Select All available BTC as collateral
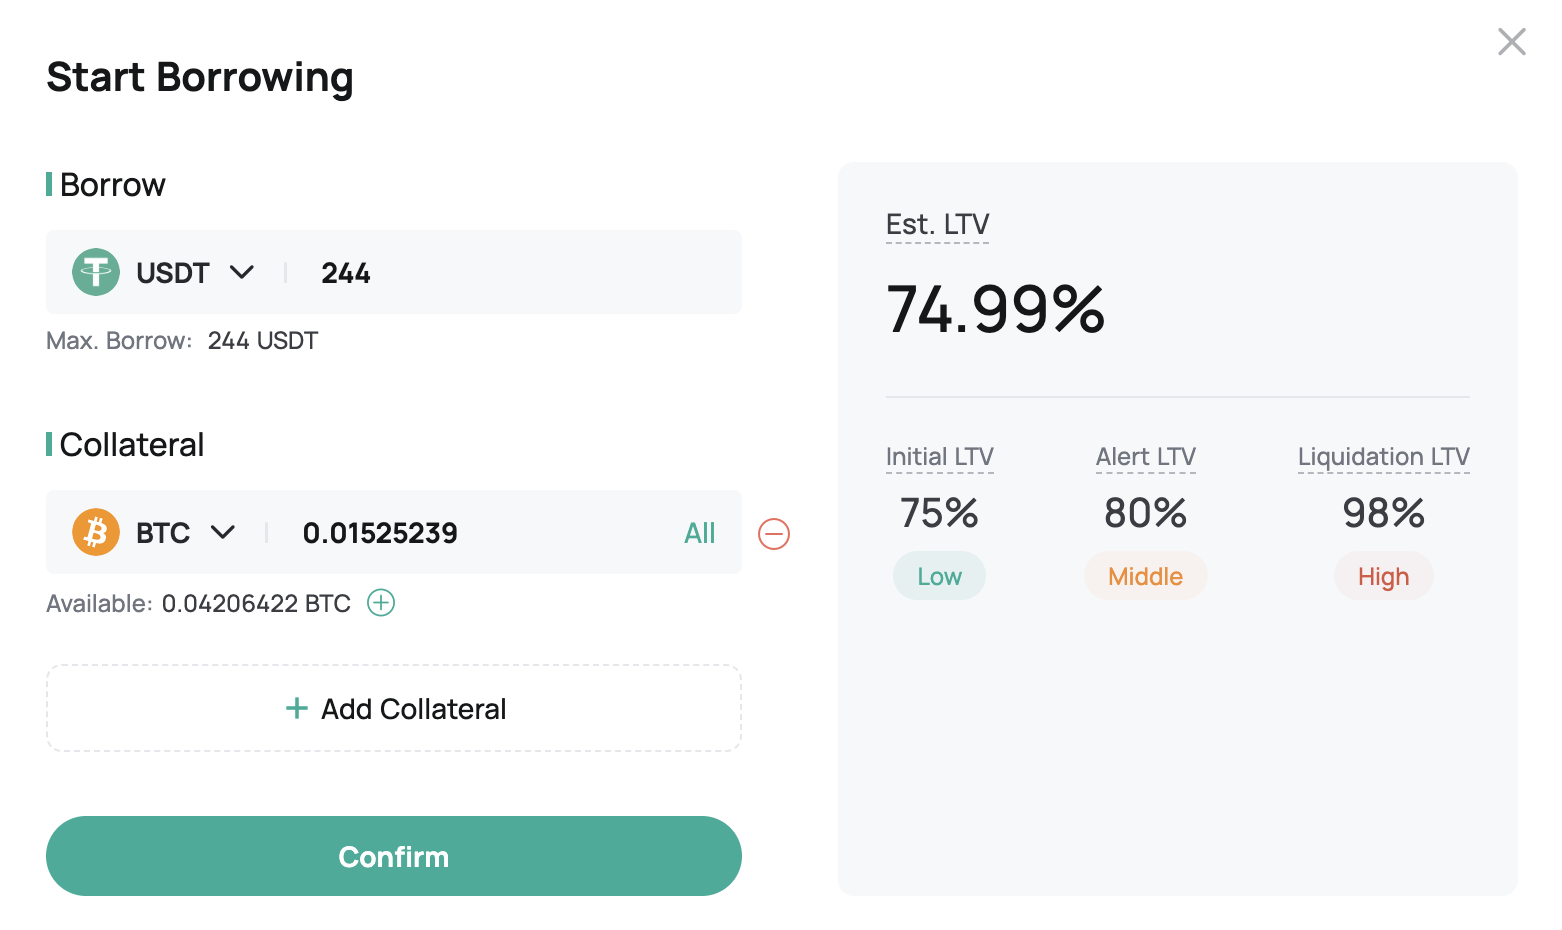 coord(700,533)
